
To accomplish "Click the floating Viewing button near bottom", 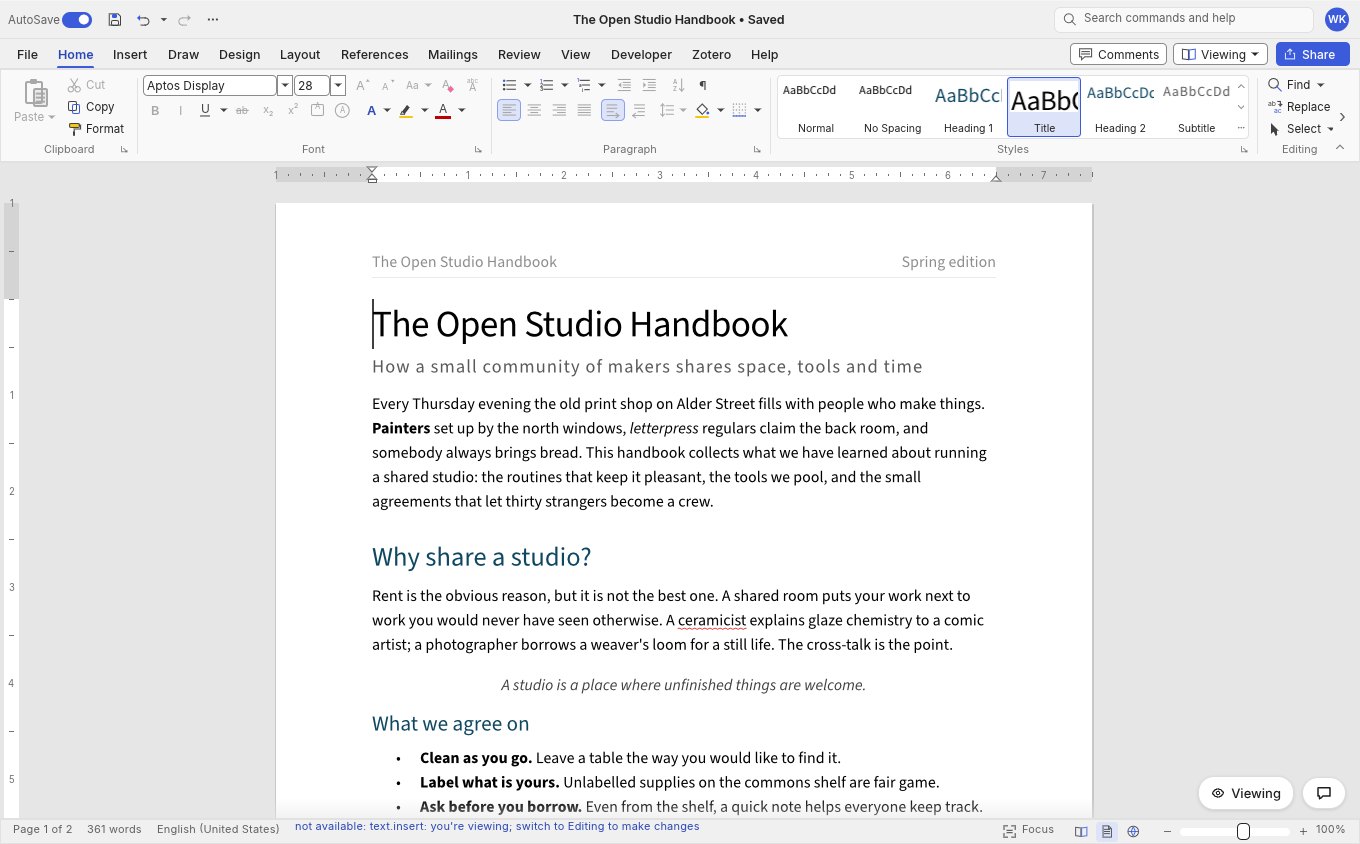I will (1246, 793).
